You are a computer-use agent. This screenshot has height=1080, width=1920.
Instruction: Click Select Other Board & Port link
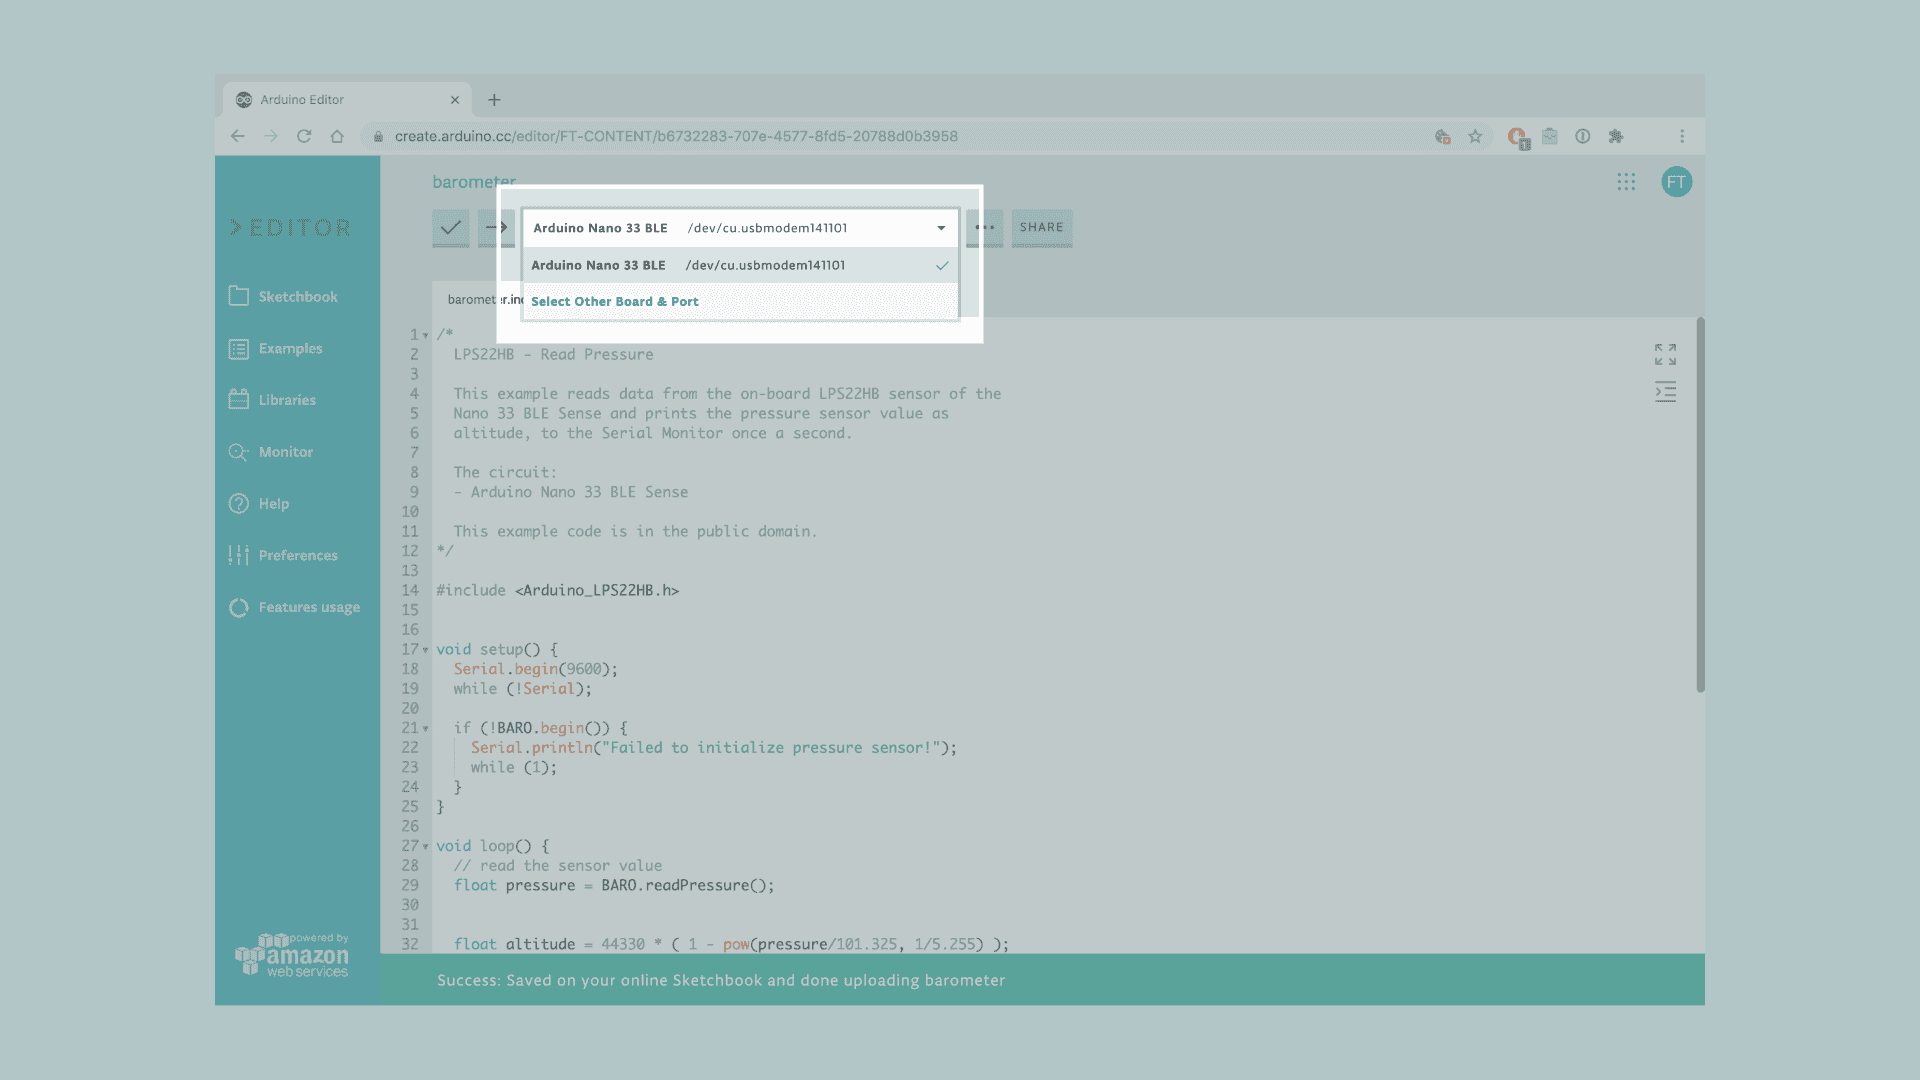point(614,302)
